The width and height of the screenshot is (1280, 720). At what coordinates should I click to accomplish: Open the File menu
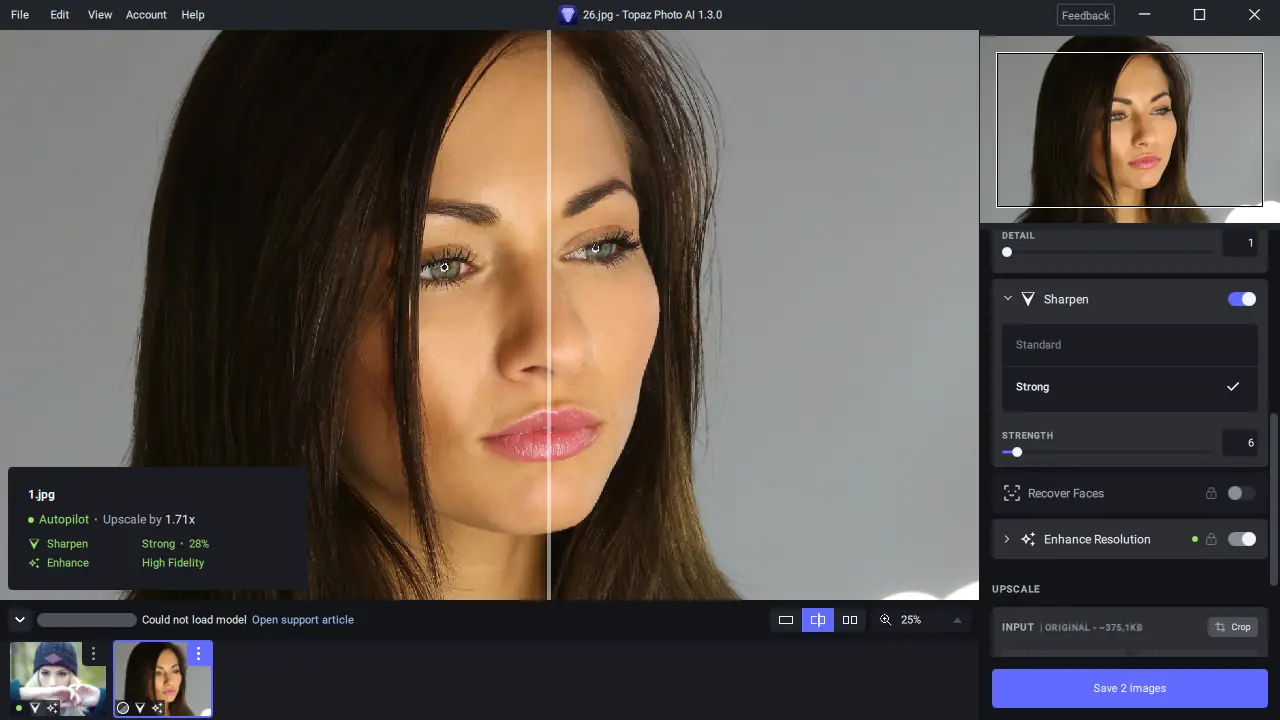click(x=20, y=15)
